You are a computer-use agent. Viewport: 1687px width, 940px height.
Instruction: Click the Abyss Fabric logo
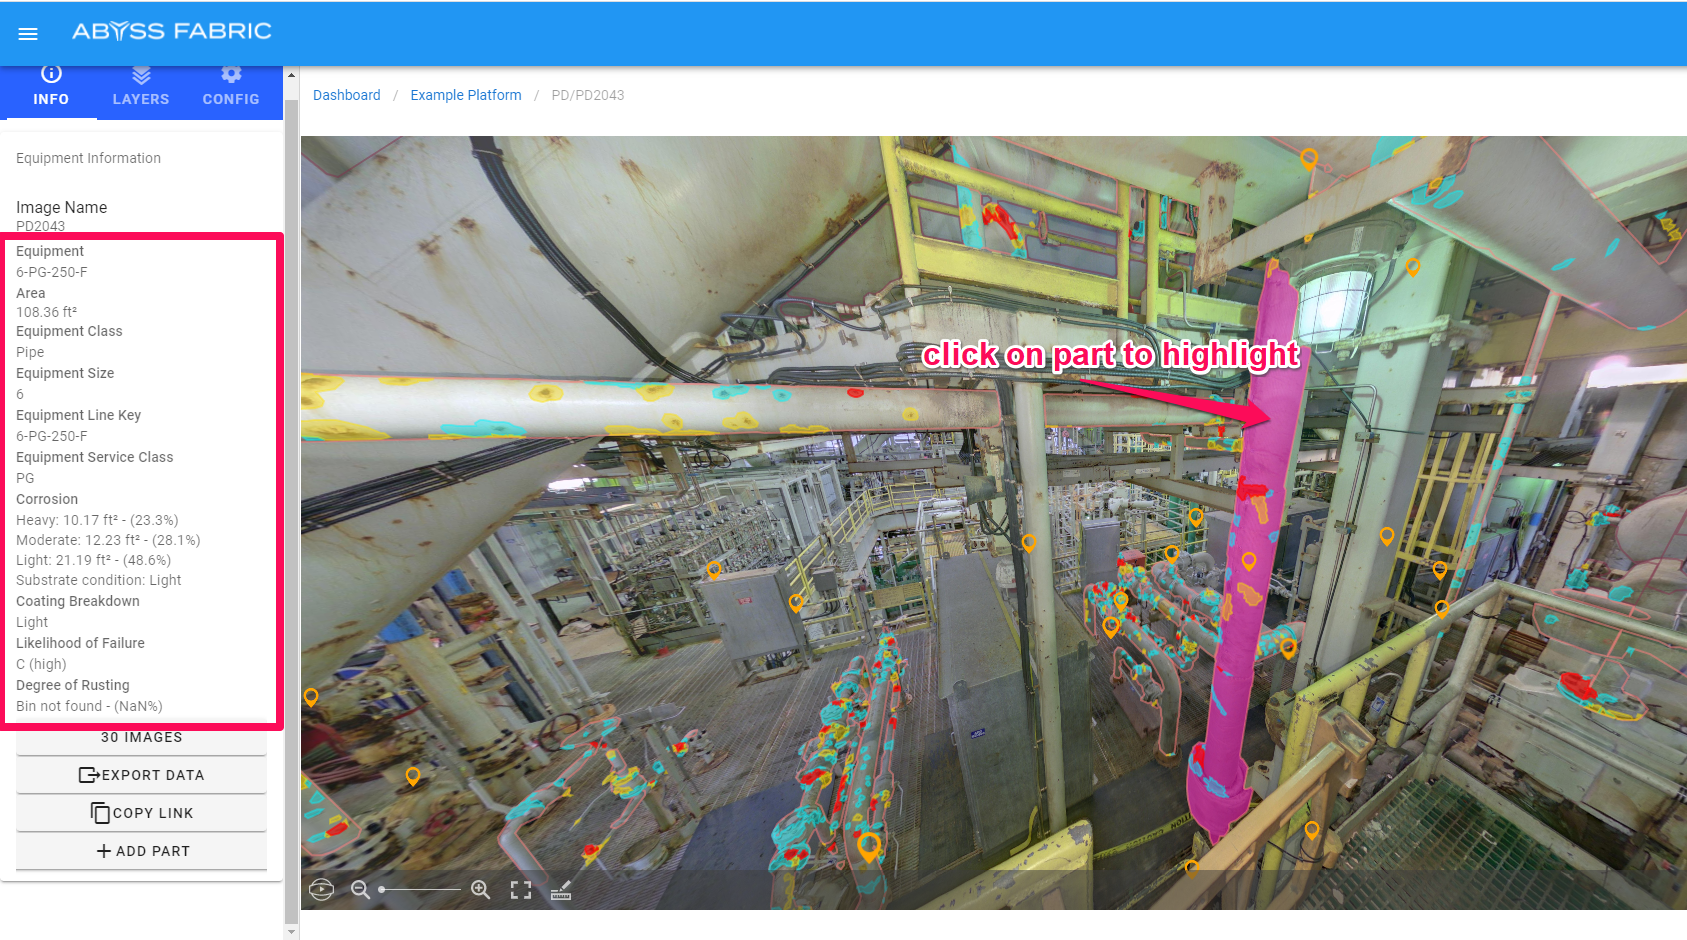point(172,32)
